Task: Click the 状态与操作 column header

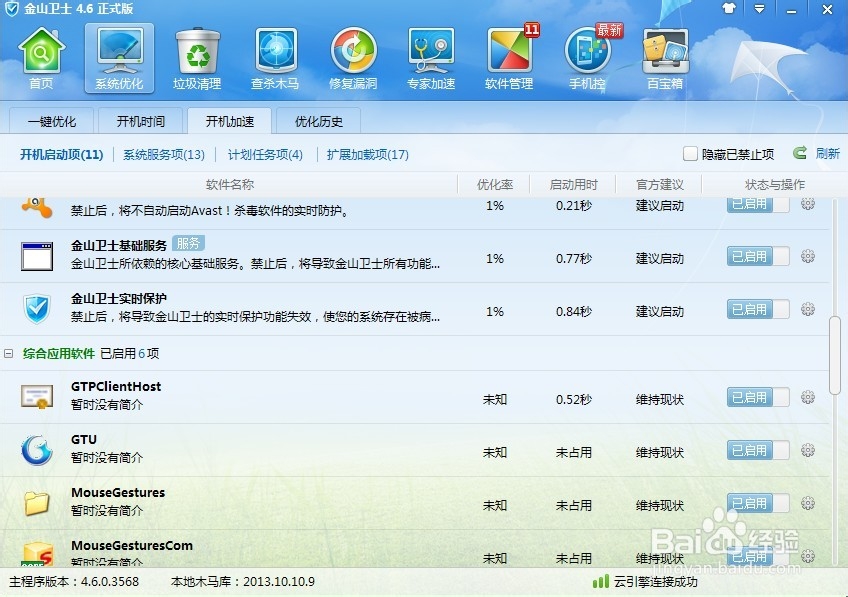Action: click(x=775, y=185)
